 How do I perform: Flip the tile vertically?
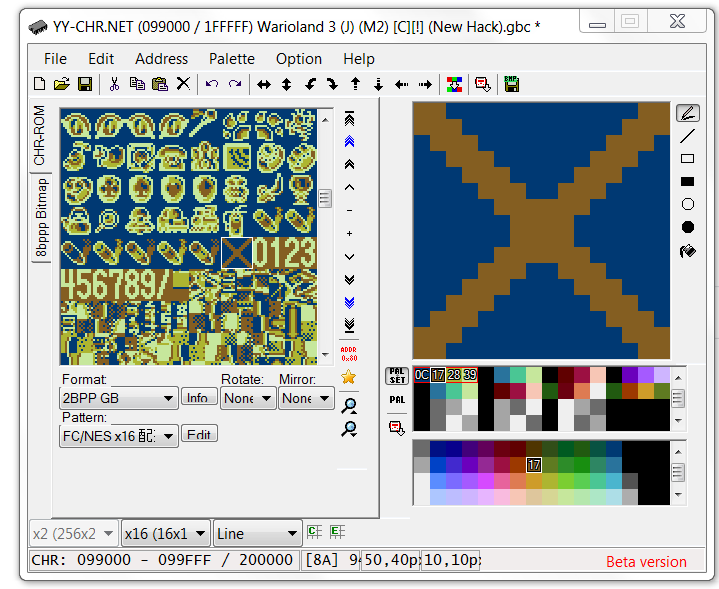coord(287,84)
